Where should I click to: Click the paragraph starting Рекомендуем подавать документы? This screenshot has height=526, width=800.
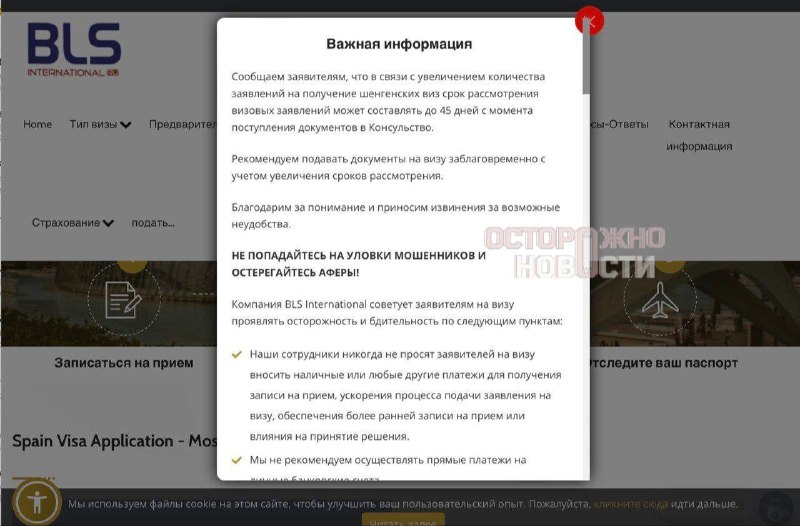(x=388, y=167)
